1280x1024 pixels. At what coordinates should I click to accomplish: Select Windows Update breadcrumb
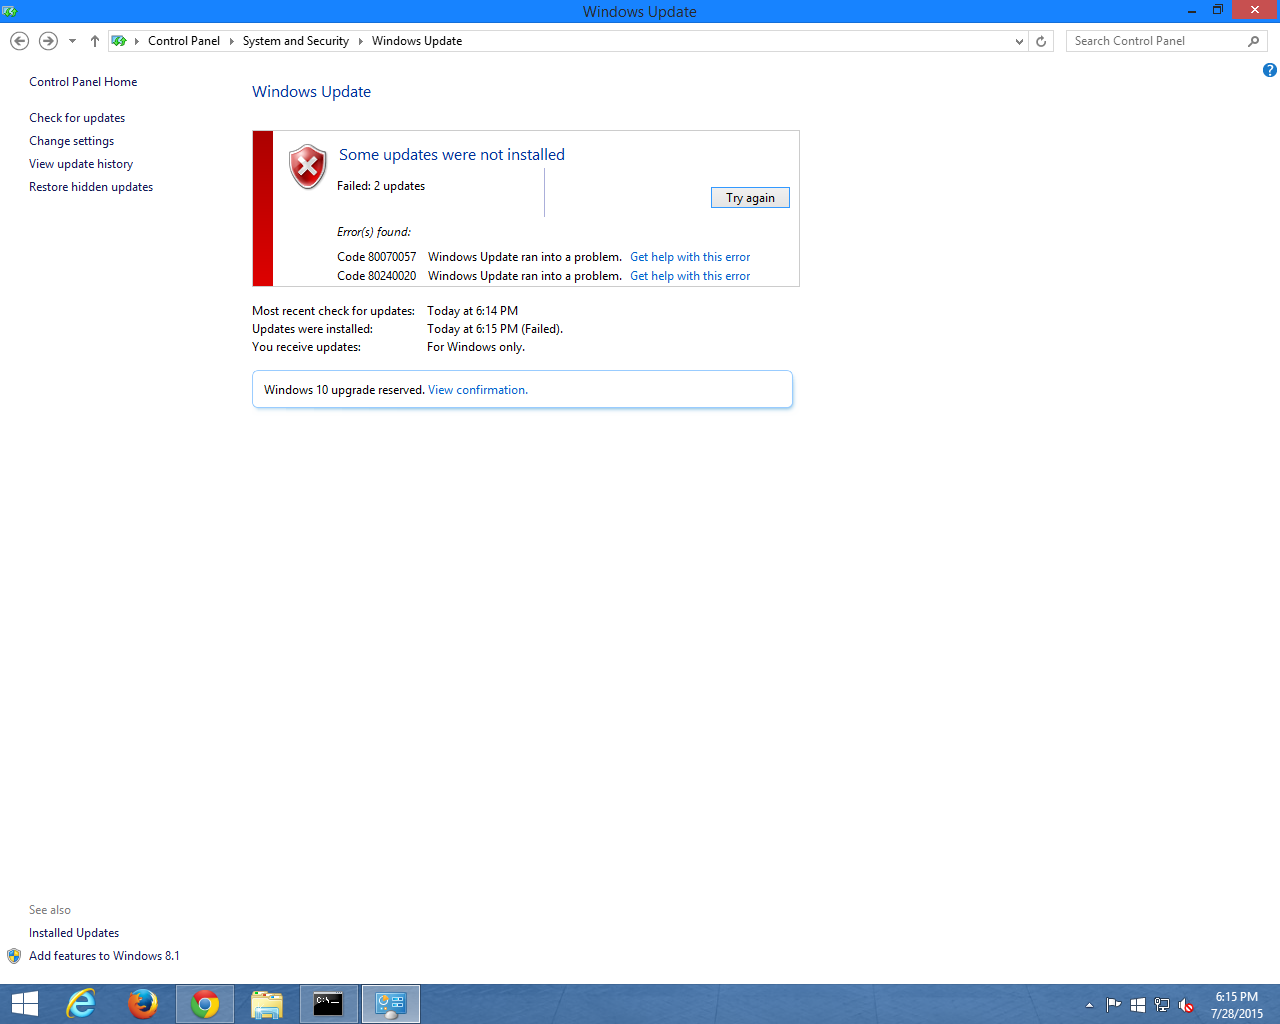(417, 41)
